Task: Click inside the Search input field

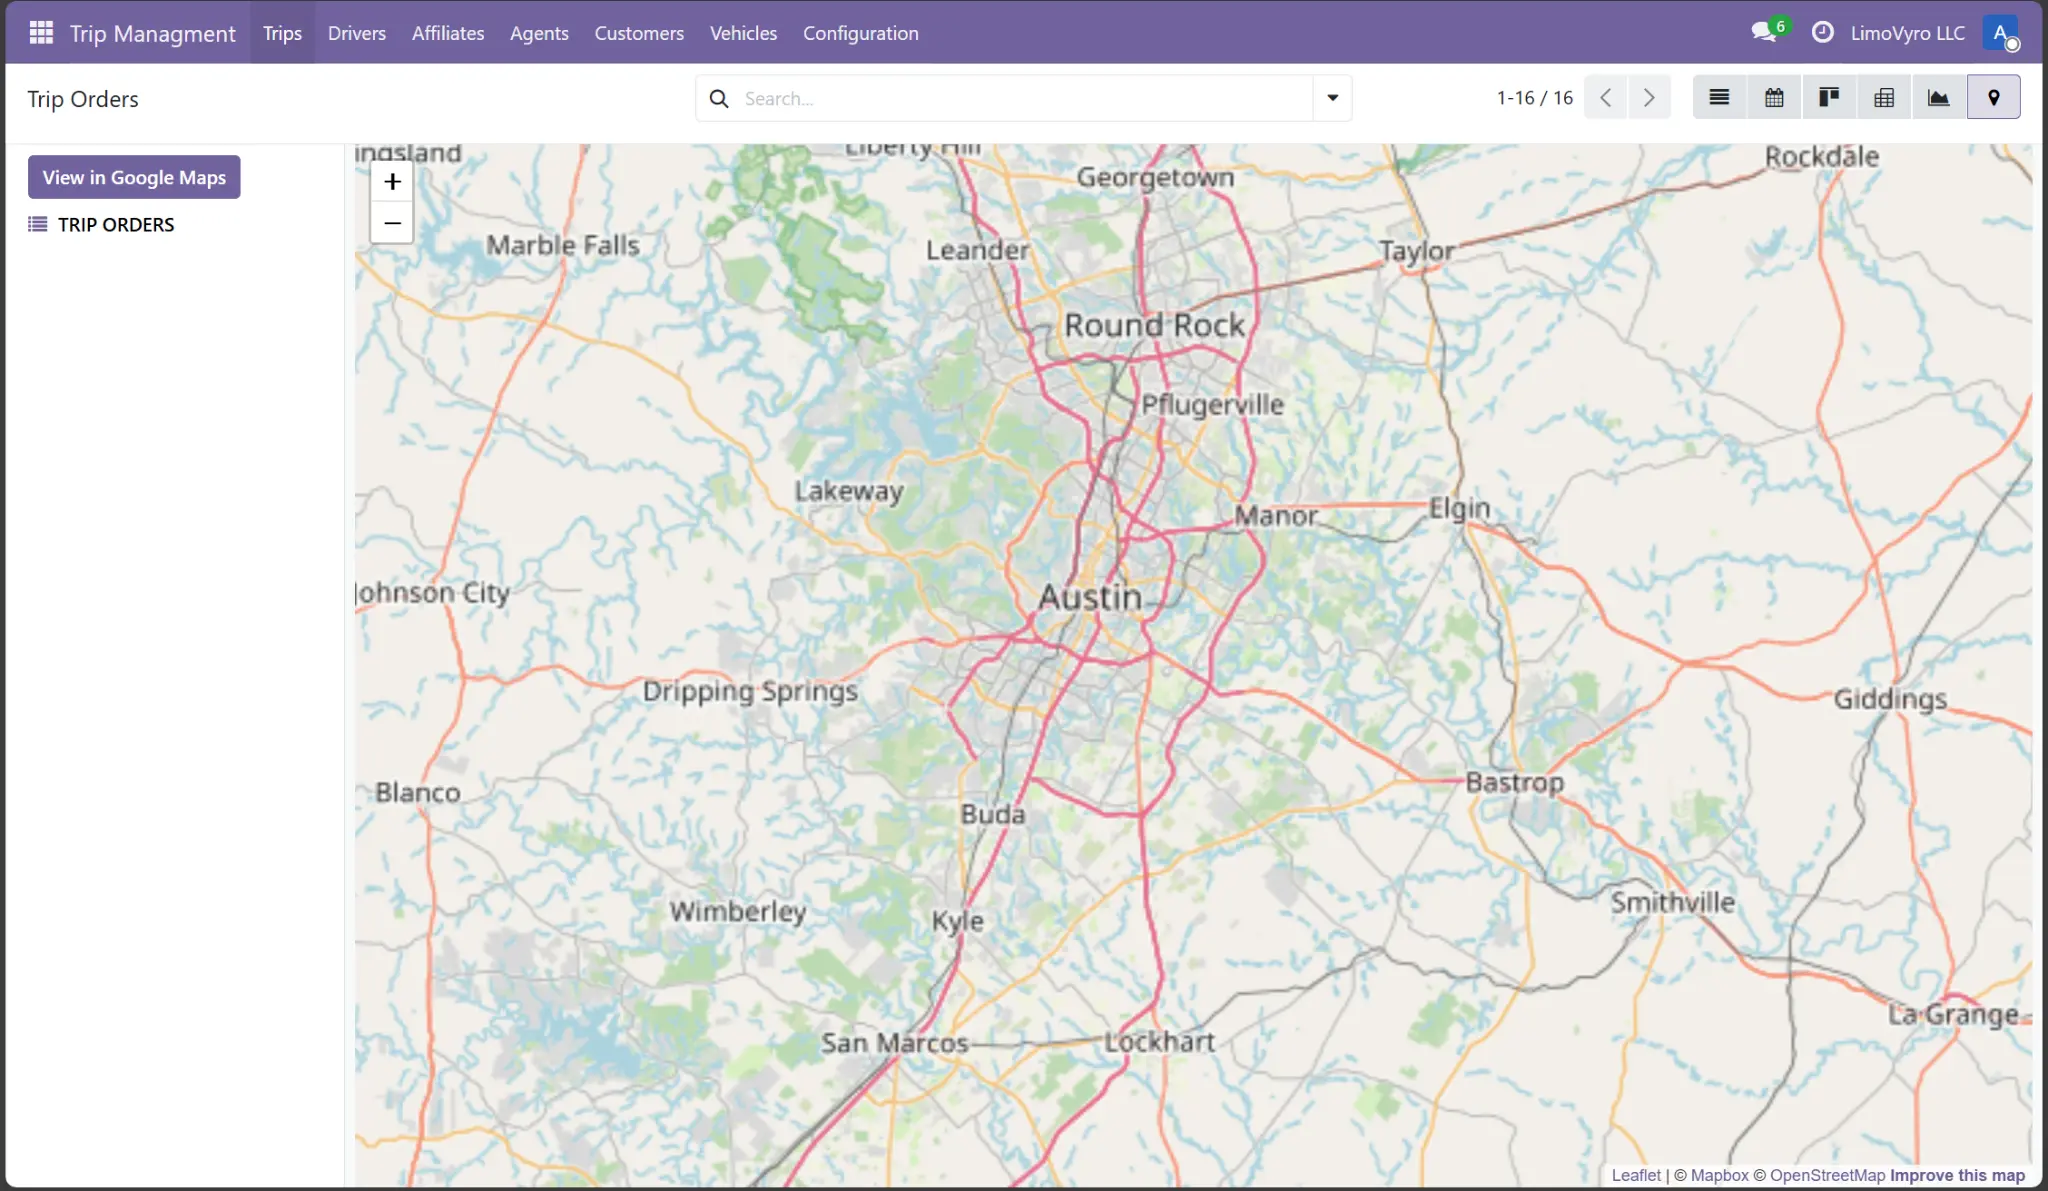Action: pyautogui.click(x=1000, y=97)
